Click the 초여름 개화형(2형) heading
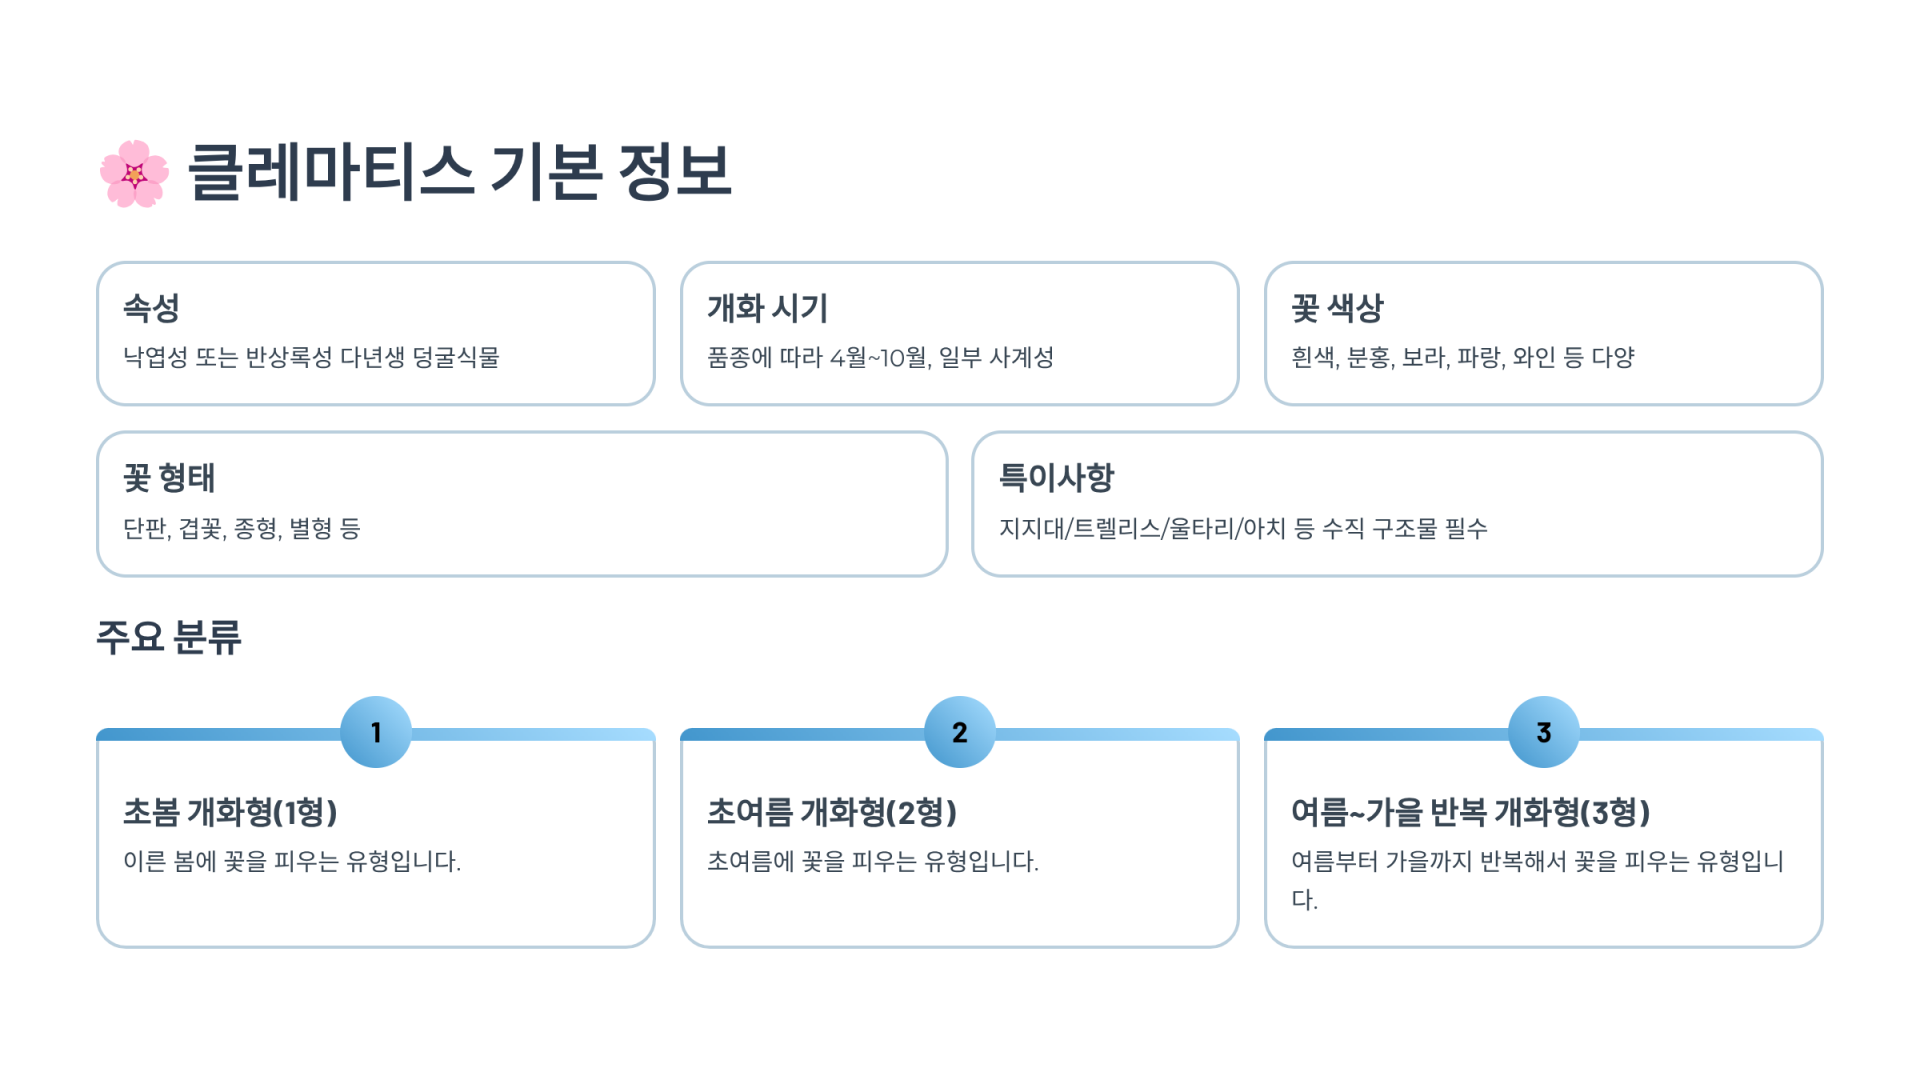This screenshot has width=1920, height=1080. pos(832,812)
